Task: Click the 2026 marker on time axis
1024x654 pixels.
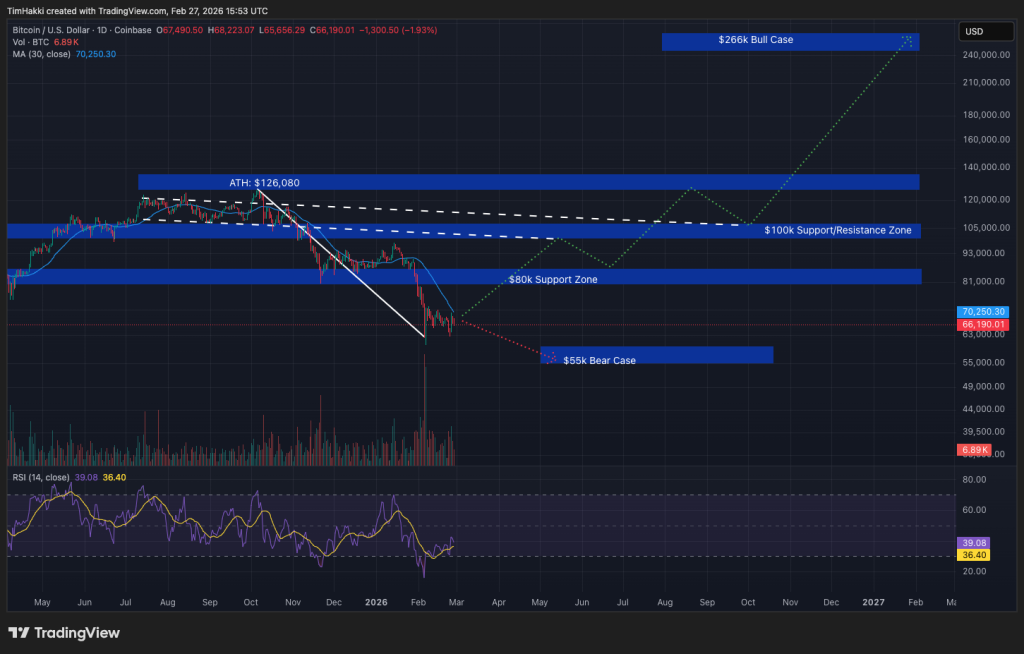Action: 376,603
